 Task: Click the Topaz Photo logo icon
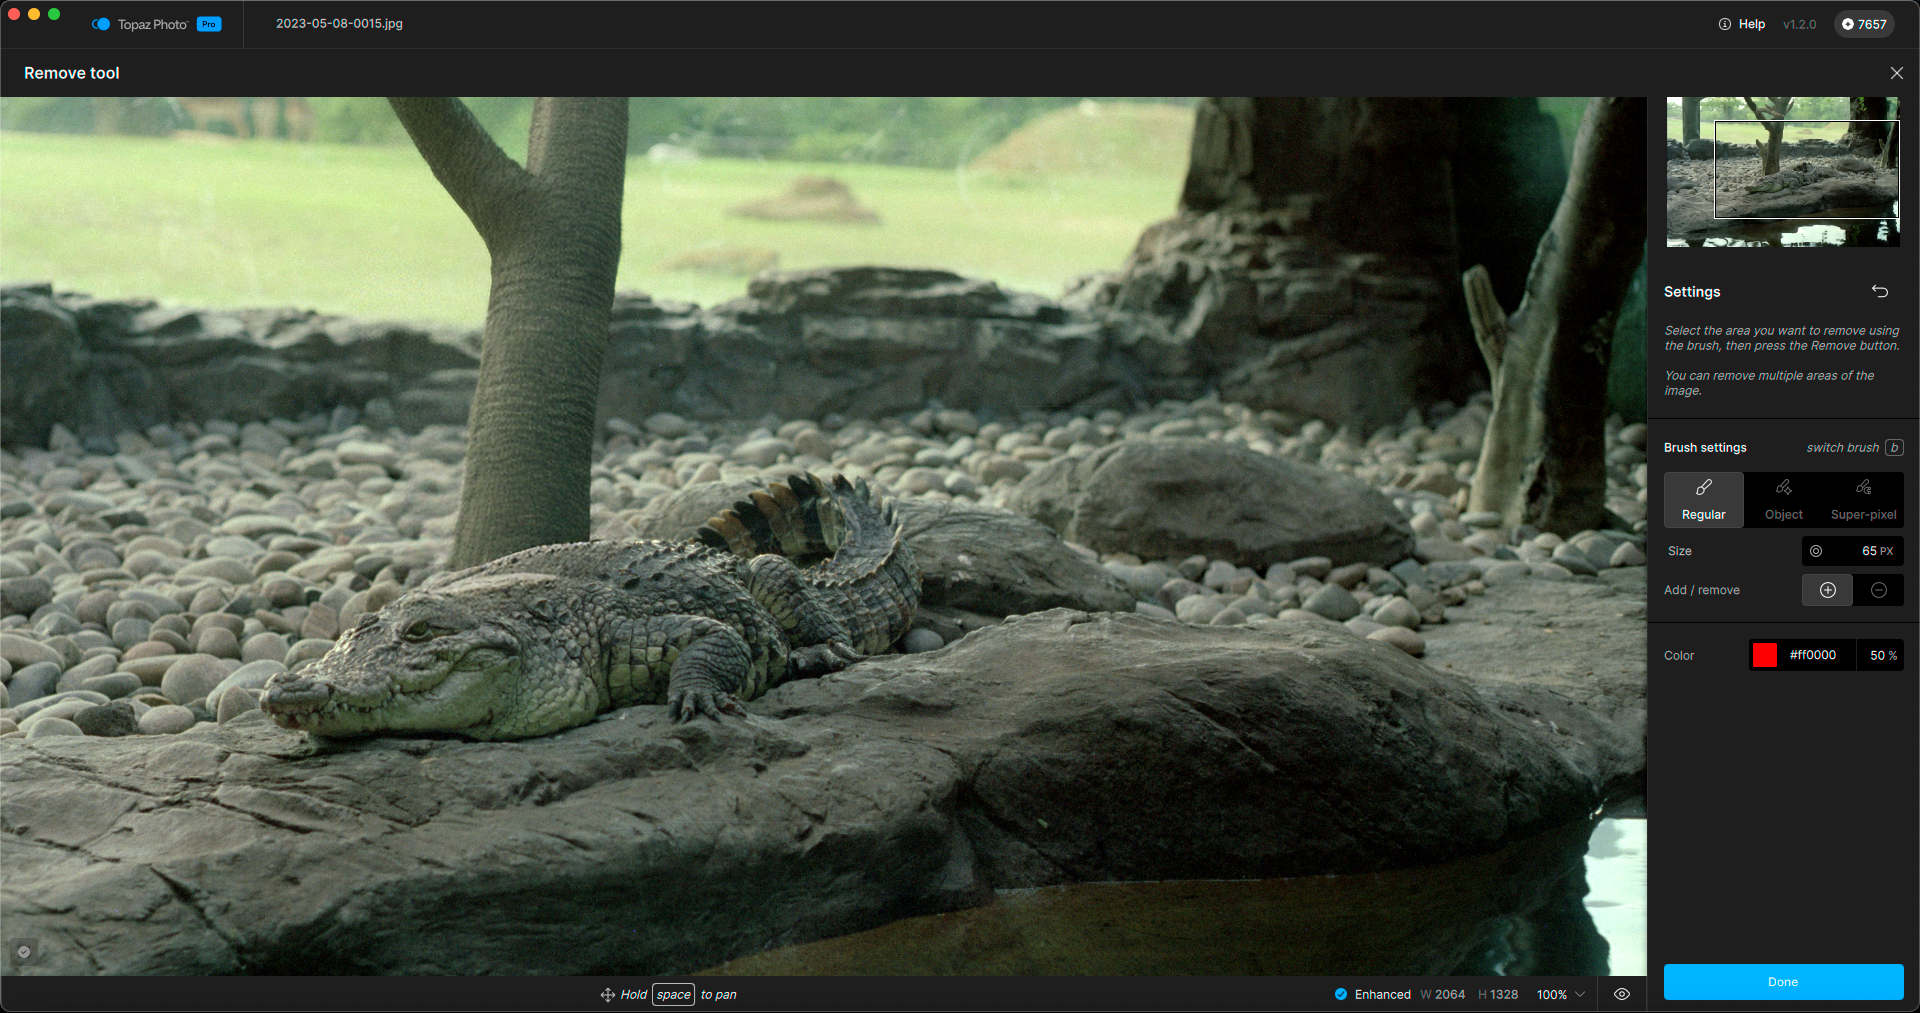[101, 24]
